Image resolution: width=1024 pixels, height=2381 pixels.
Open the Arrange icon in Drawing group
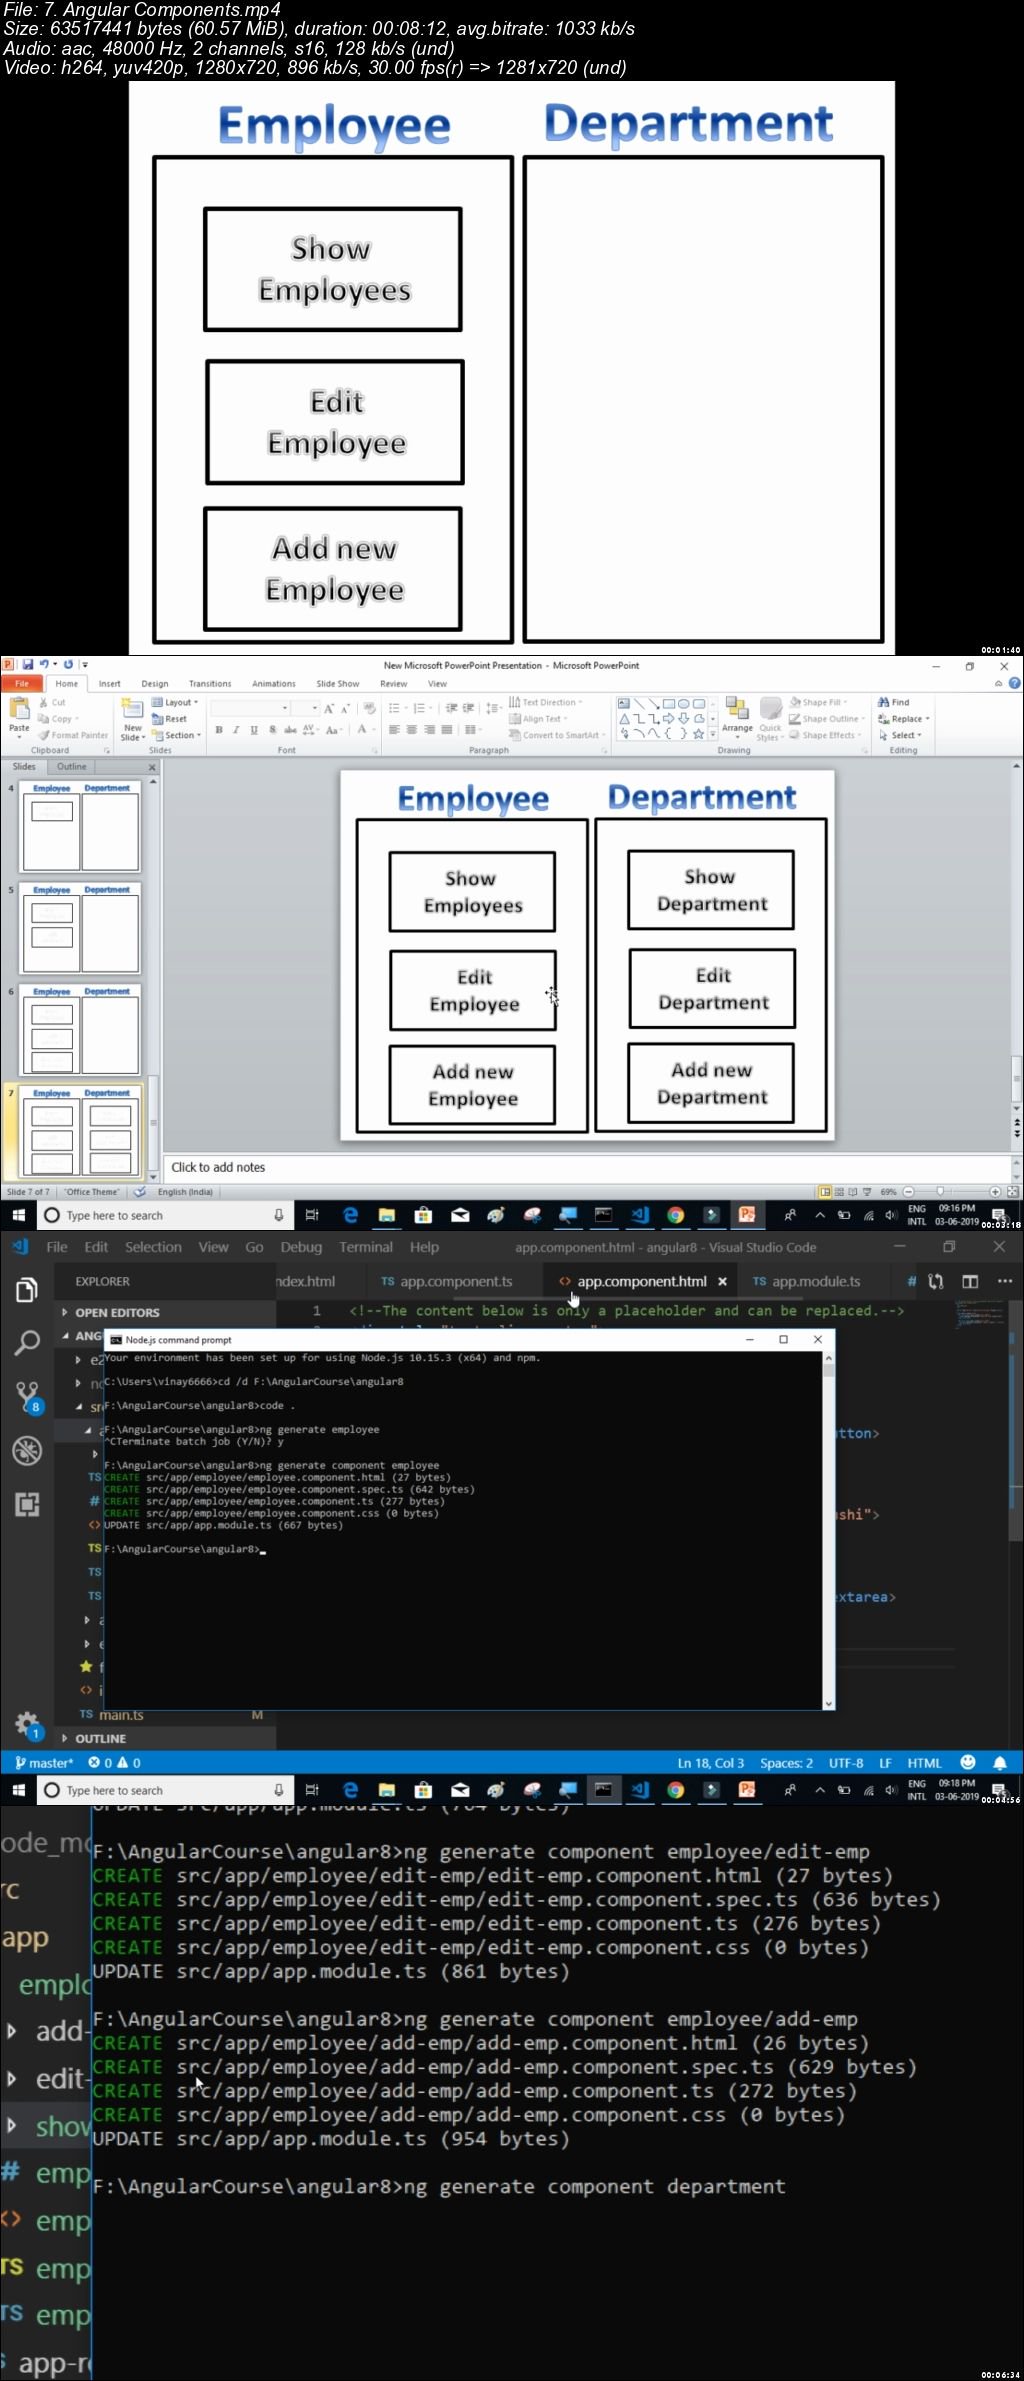tap(737, 715)
